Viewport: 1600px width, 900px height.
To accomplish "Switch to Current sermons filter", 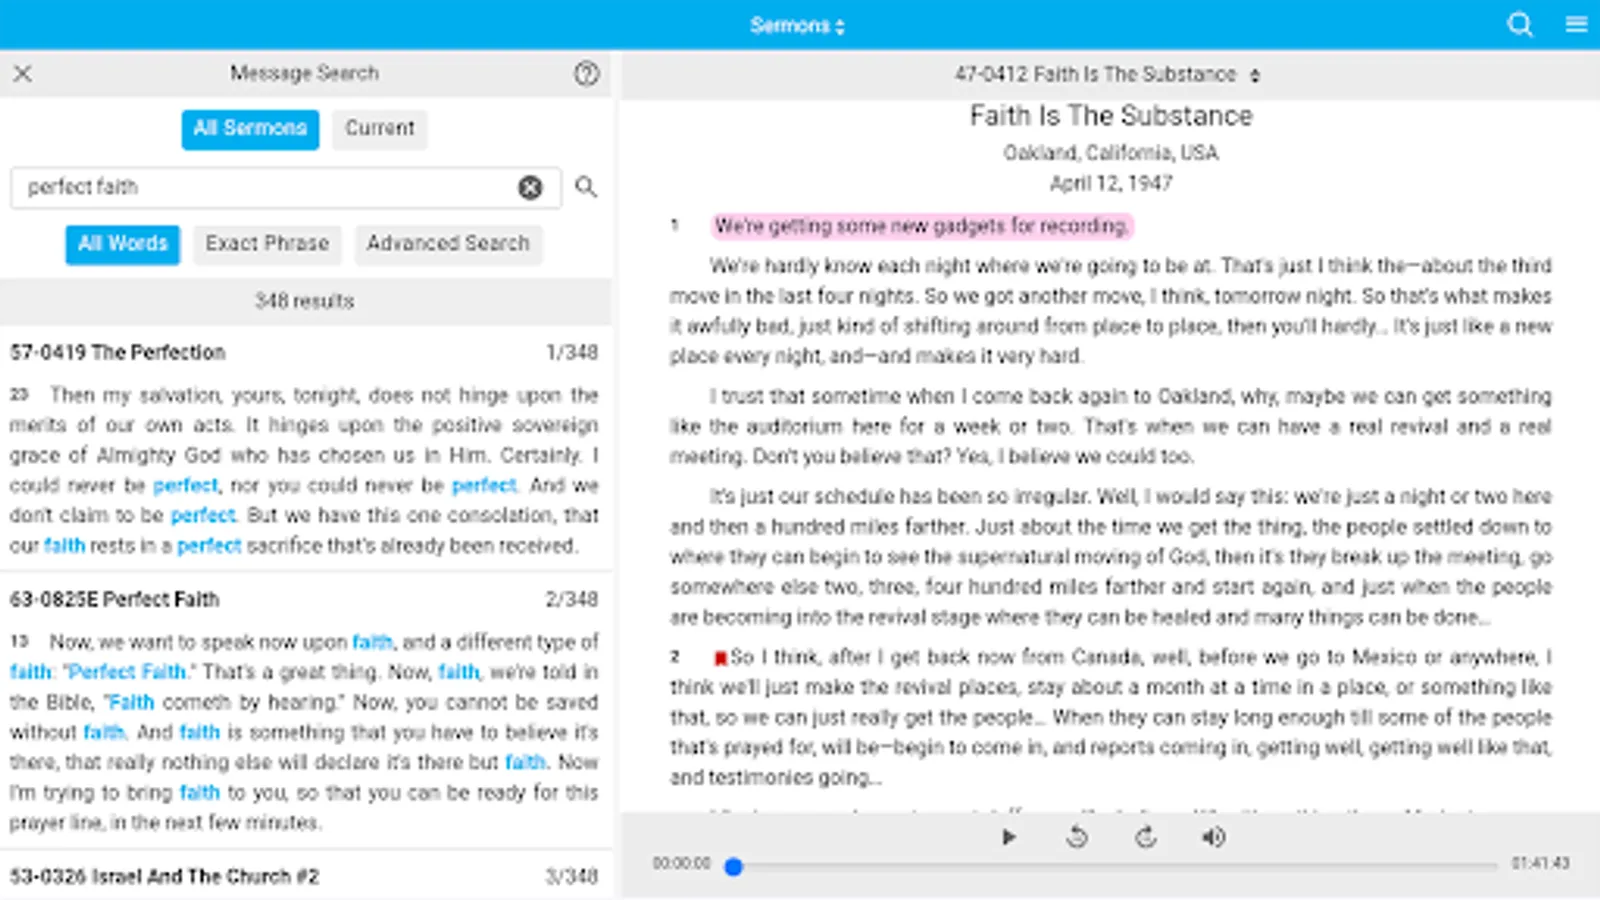I will tap(379, 128).
